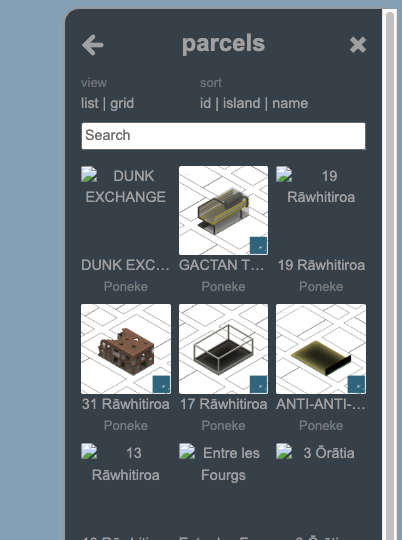
Task: Click the 'DUNK EXCHANGE' image alt text
Action: coord(126,186)
